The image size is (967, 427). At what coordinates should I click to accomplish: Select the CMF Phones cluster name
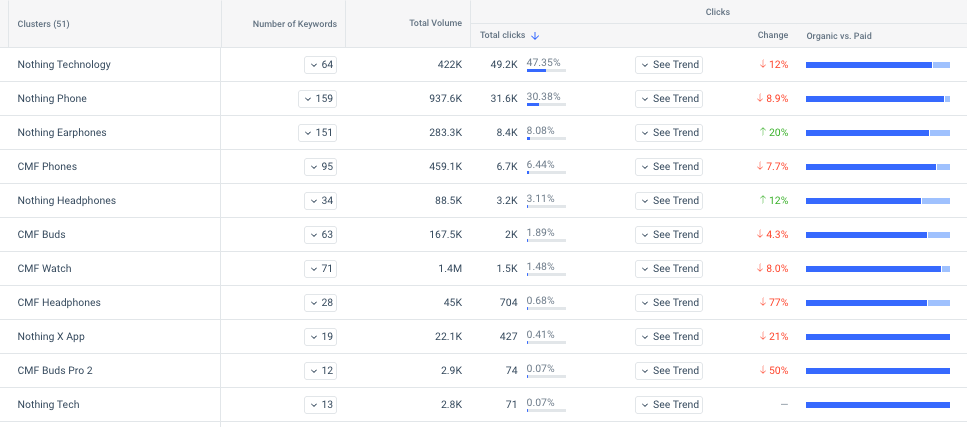47,167
